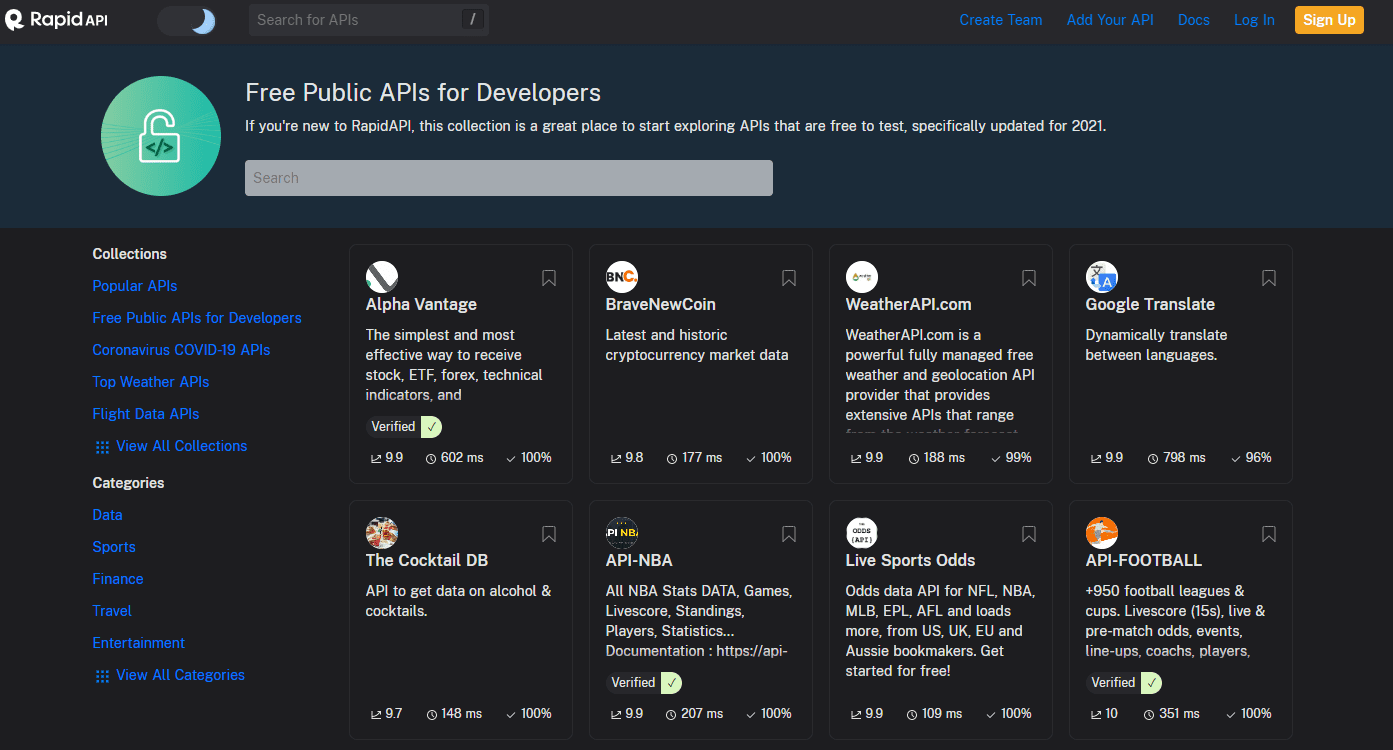Focus the Search for APIs header box

(355, 20)
